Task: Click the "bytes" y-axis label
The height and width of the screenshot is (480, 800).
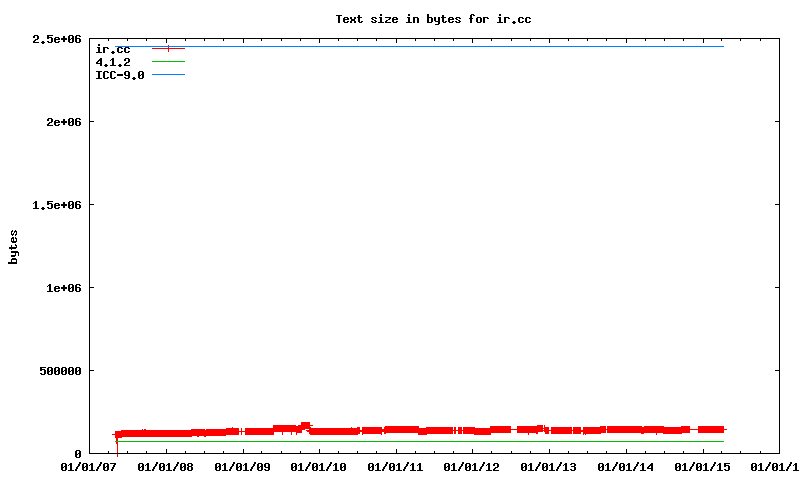Action: point(14,246)
